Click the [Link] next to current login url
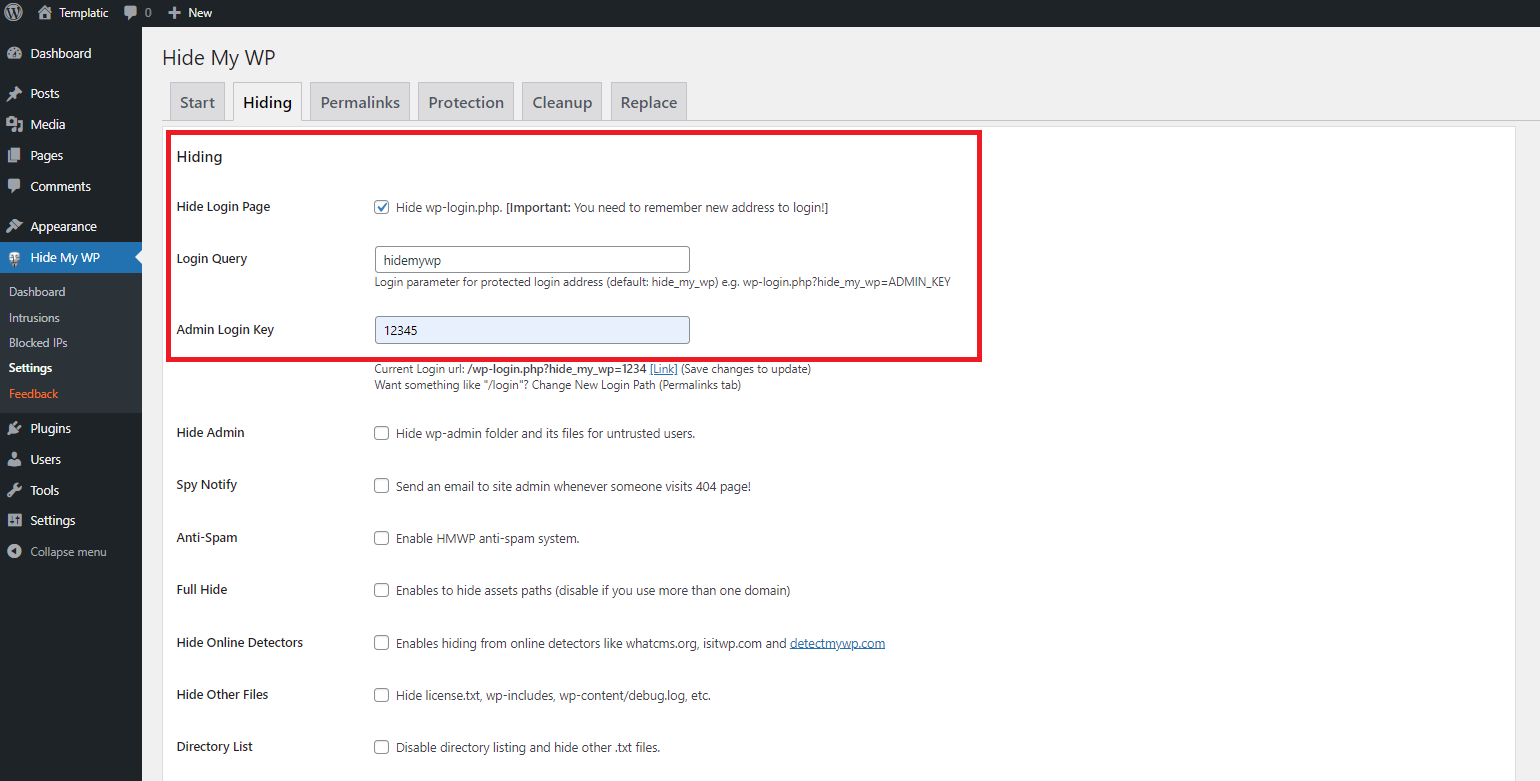Viewport: 1540px width, 781px height. tap(664, 369)
